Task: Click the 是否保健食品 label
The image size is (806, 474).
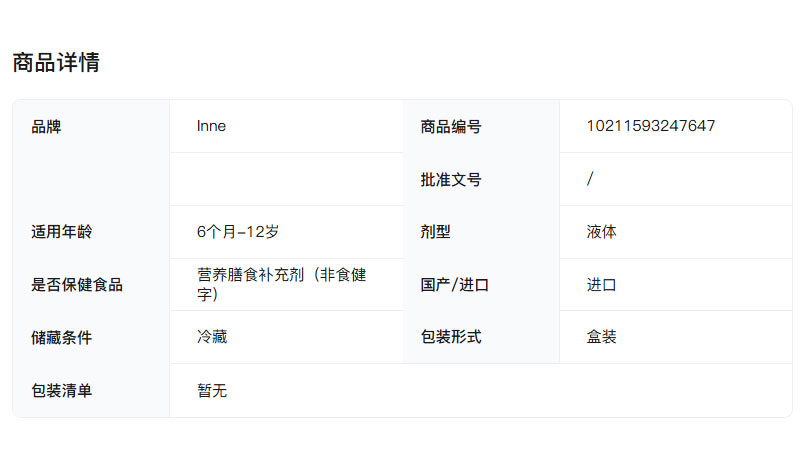Action: coord(77,285)
